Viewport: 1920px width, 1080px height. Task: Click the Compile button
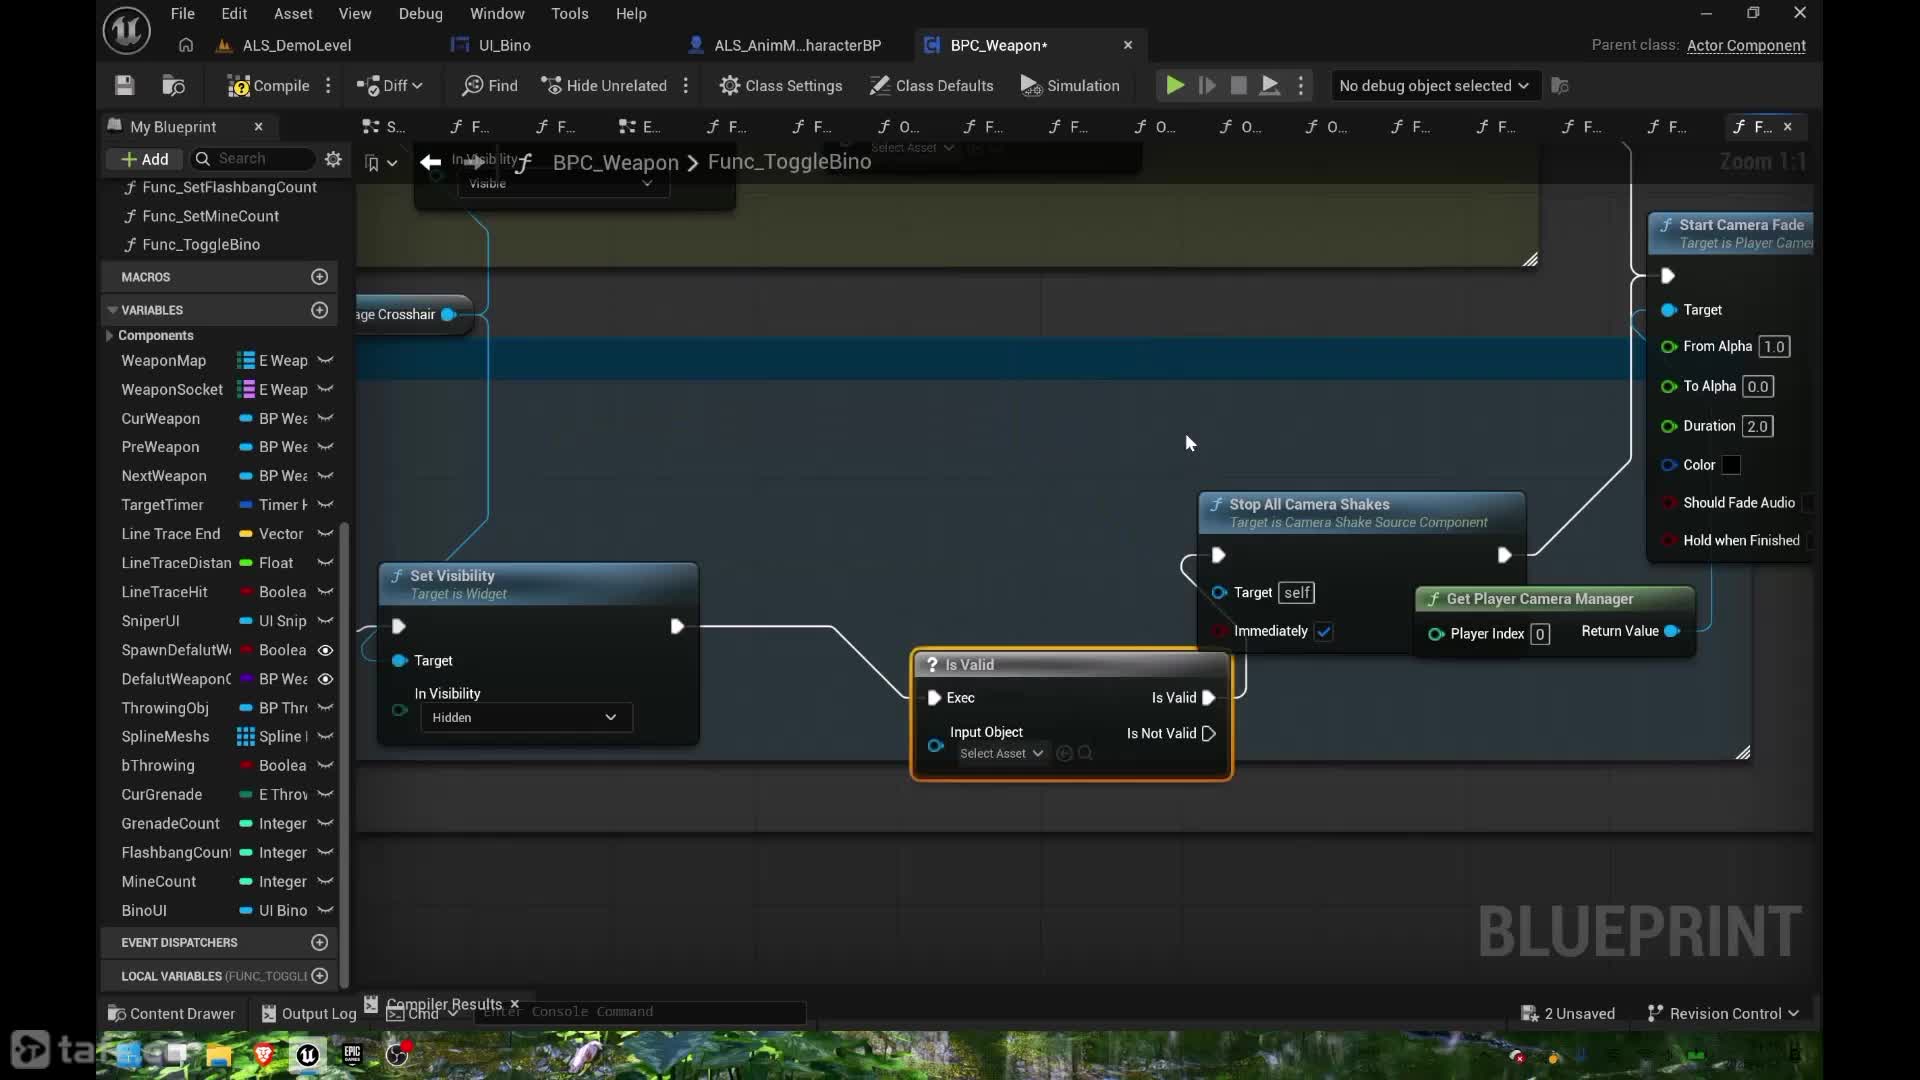tap(268, 86)
